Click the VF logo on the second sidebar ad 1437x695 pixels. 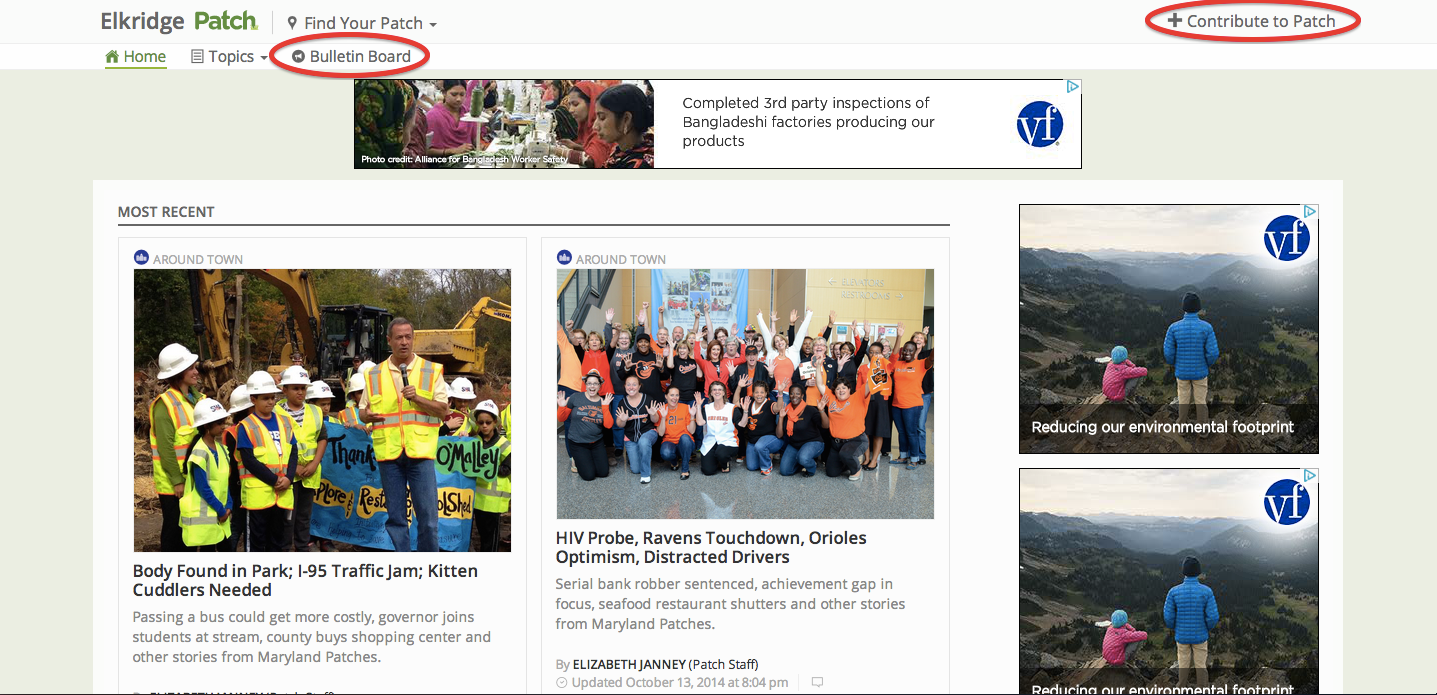click(x=1287, y=502)
